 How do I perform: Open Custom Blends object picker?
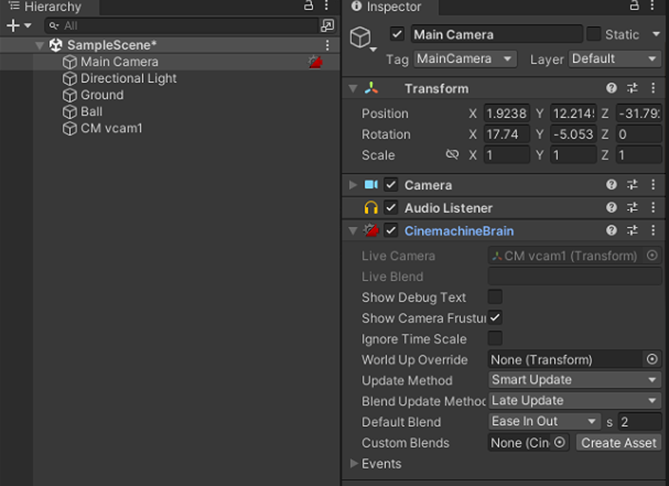pos(560,442)
